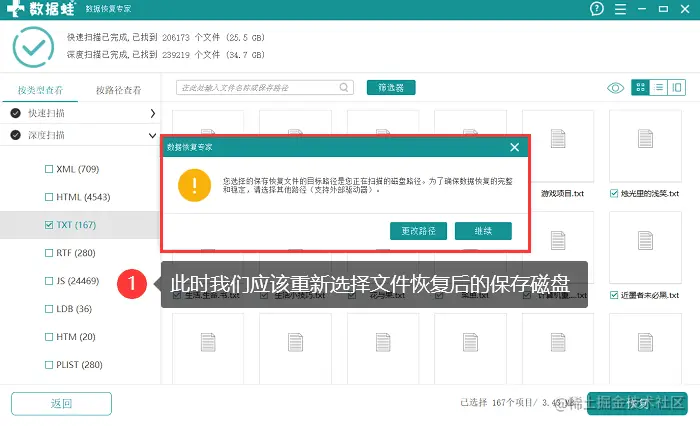Click the search magnifier icon
700x426 pixels.
click(x=344, y=88)
